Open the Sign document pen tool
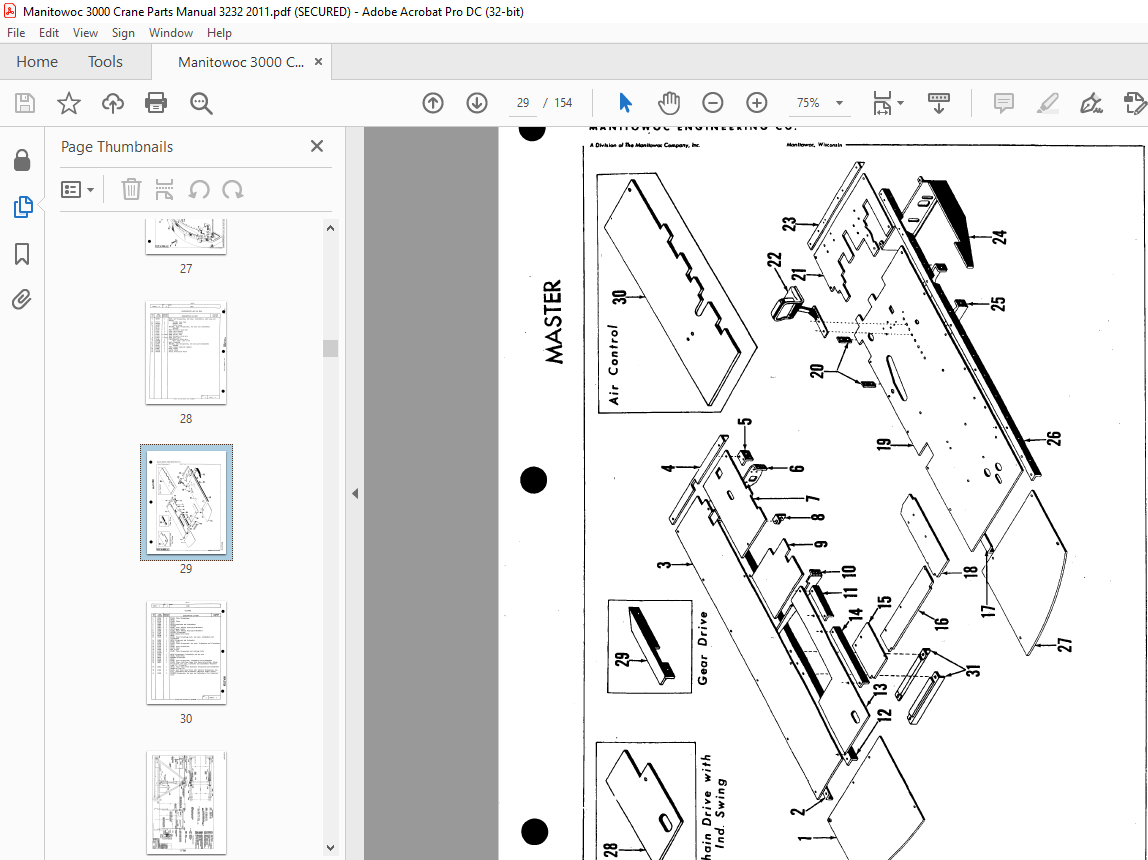Viewport: 1148px width, 860px height. point(1091,103)
